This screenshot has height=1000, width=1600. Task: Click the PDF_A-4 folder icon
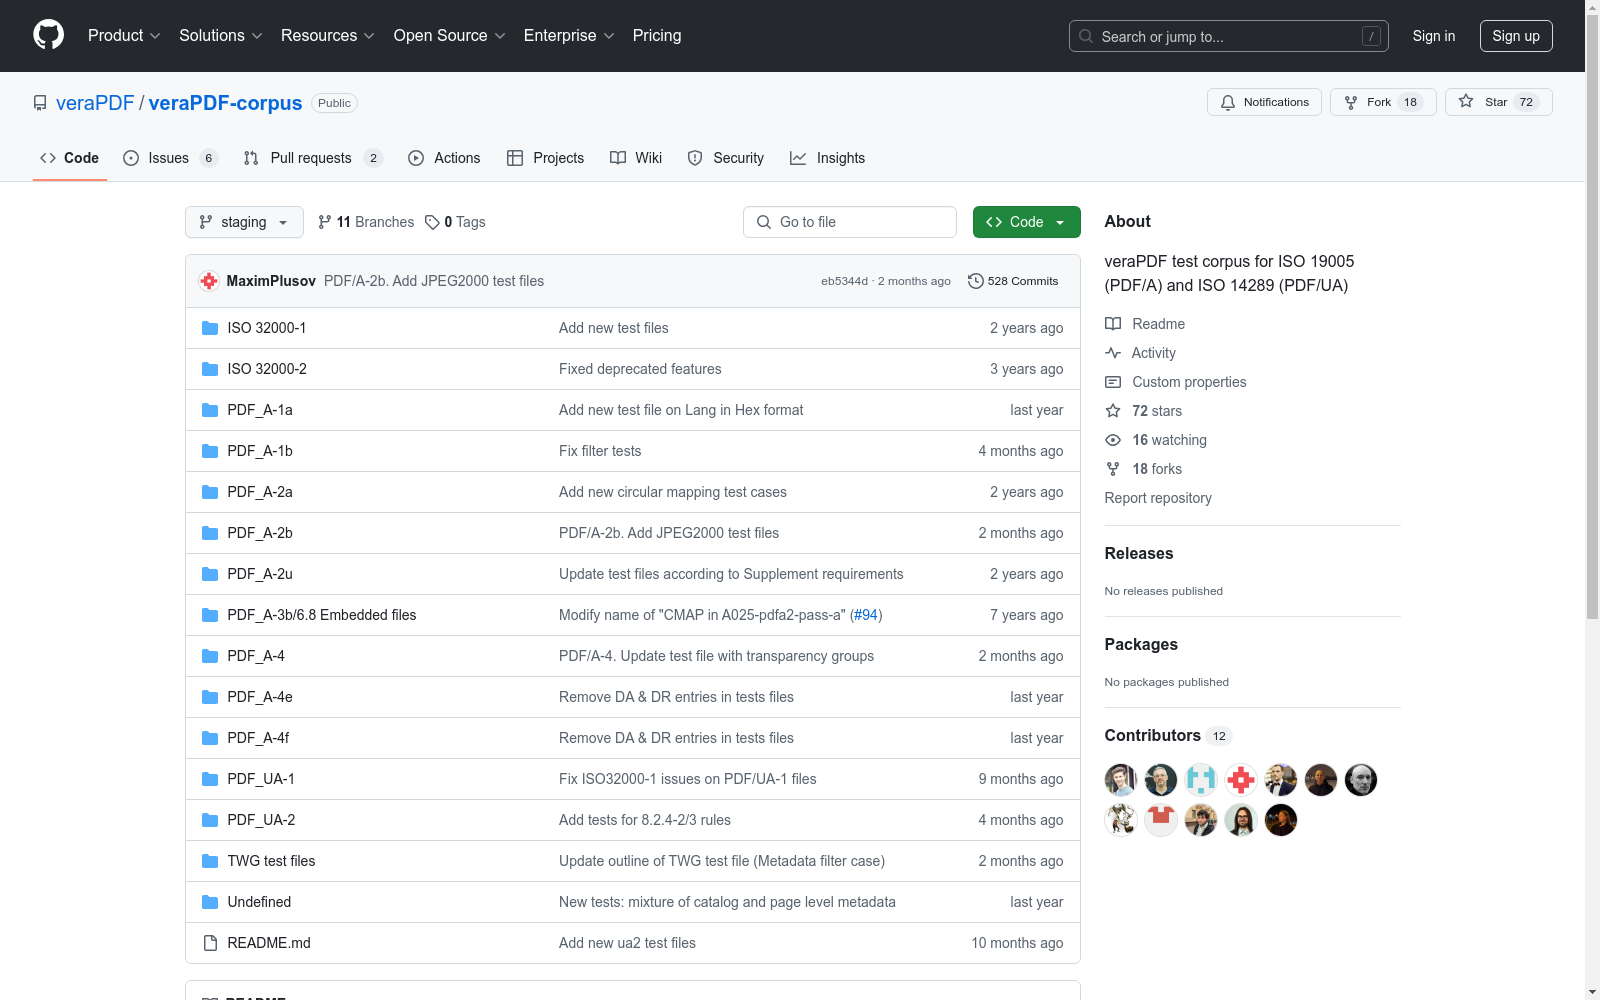tap(210, 656)
